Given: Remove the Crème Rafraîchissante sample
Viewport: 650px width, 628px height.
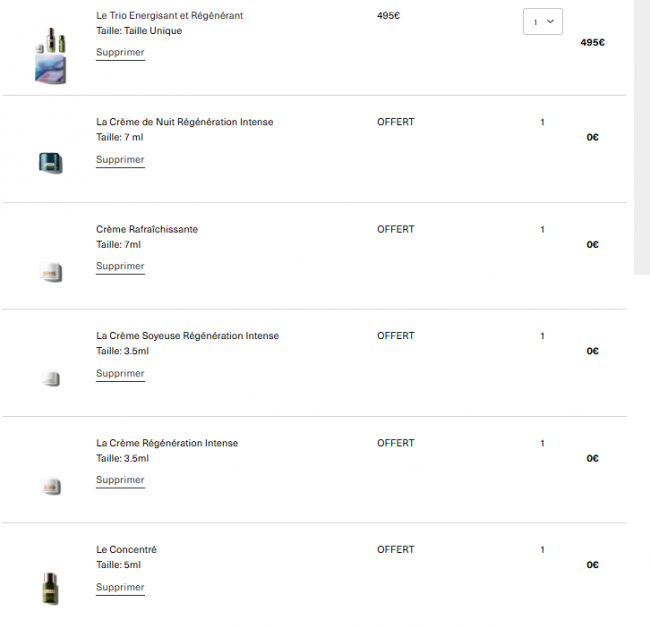Looking at the screenshot, I should tap(120, 267).
